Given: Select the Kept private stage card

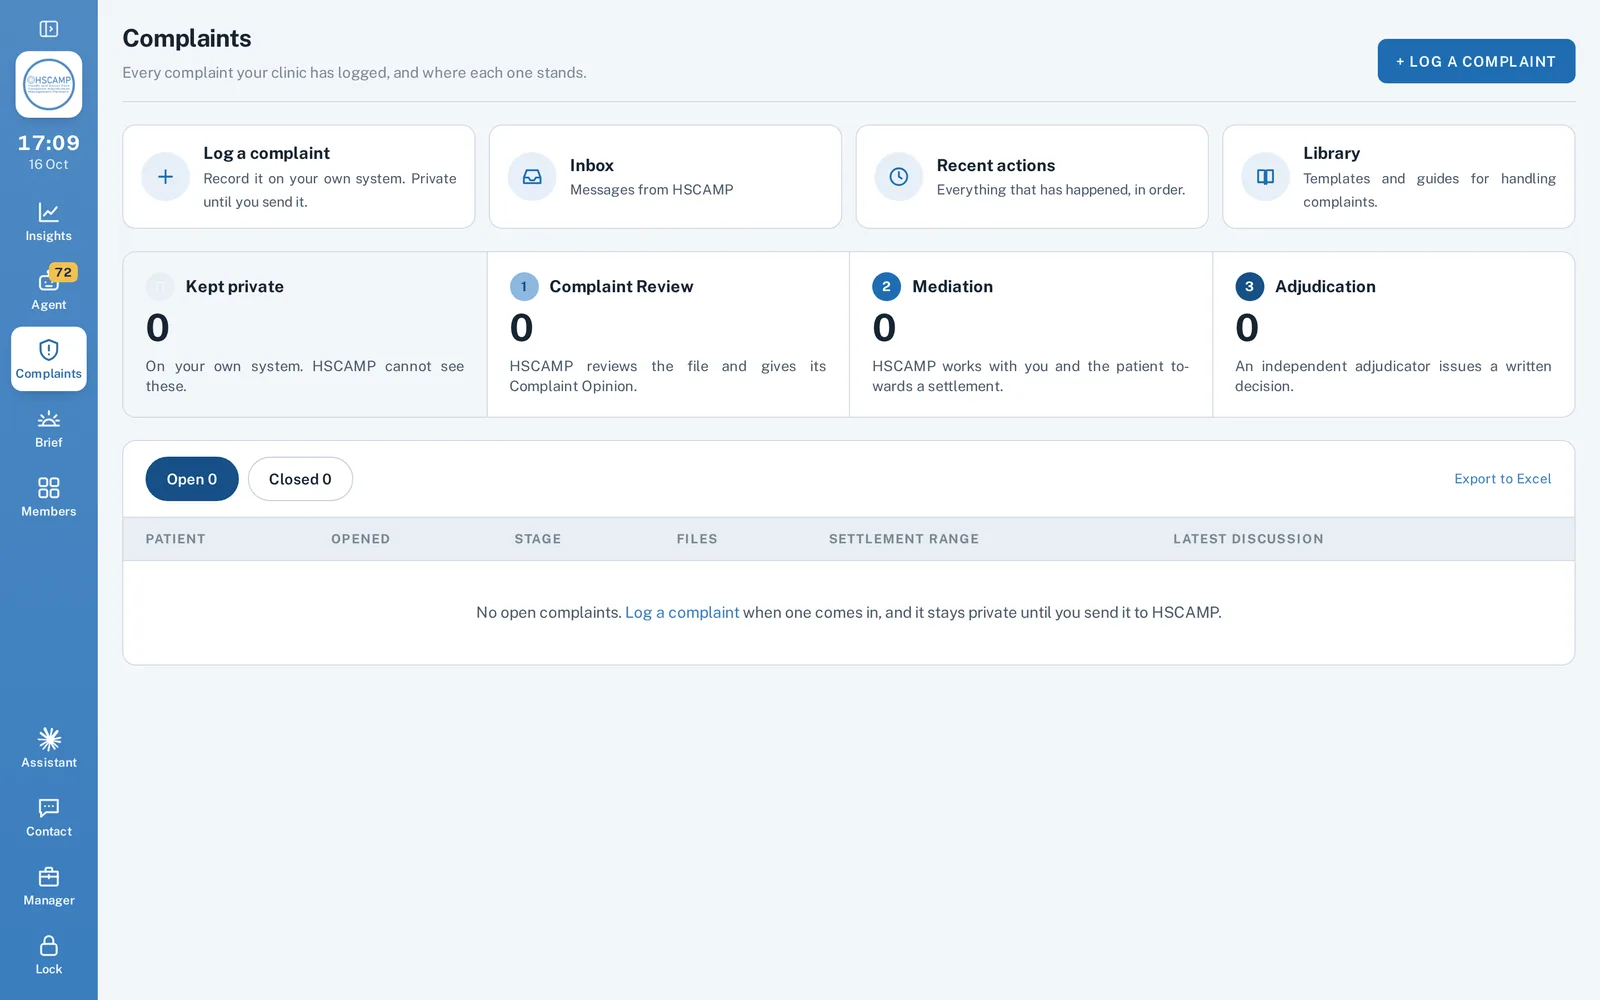Looking at the screenshot, I should point(305,334).
